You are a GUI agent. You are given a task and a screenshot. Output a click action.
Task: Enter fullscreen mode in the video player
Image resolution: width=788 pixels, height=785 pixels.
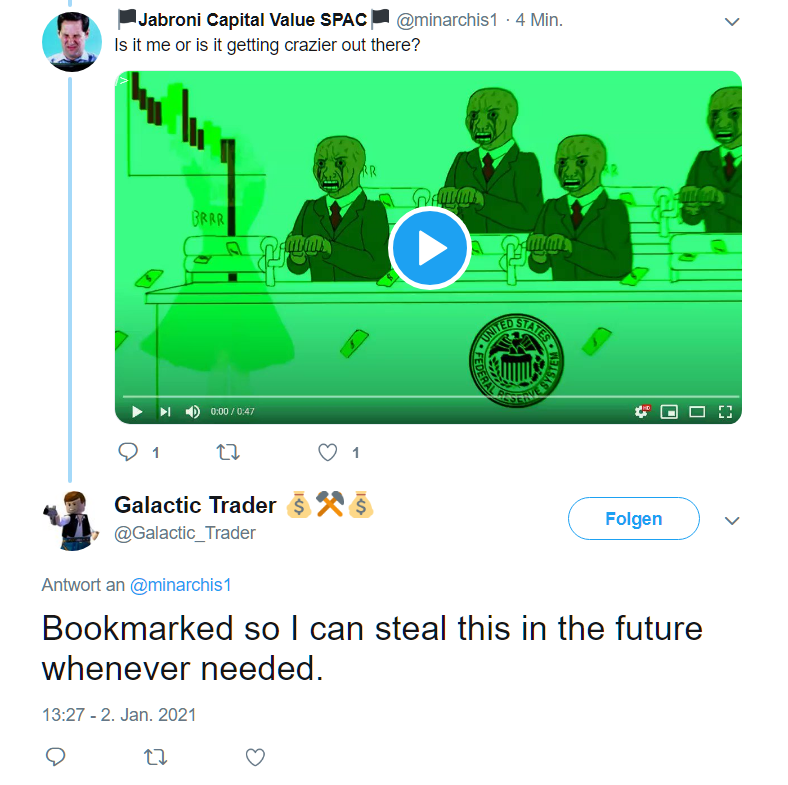(x=725, y=412)
